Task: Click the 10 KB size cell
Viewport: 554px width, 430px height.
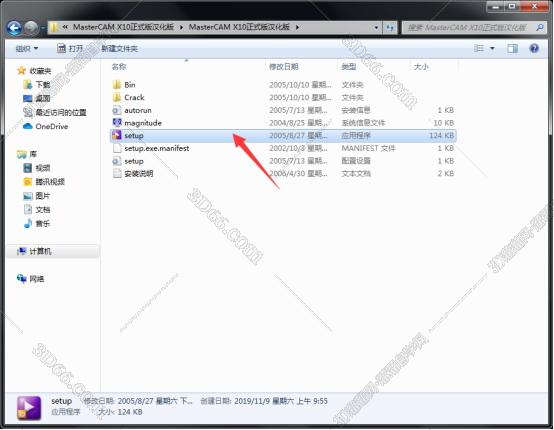Action: point(443,123)
